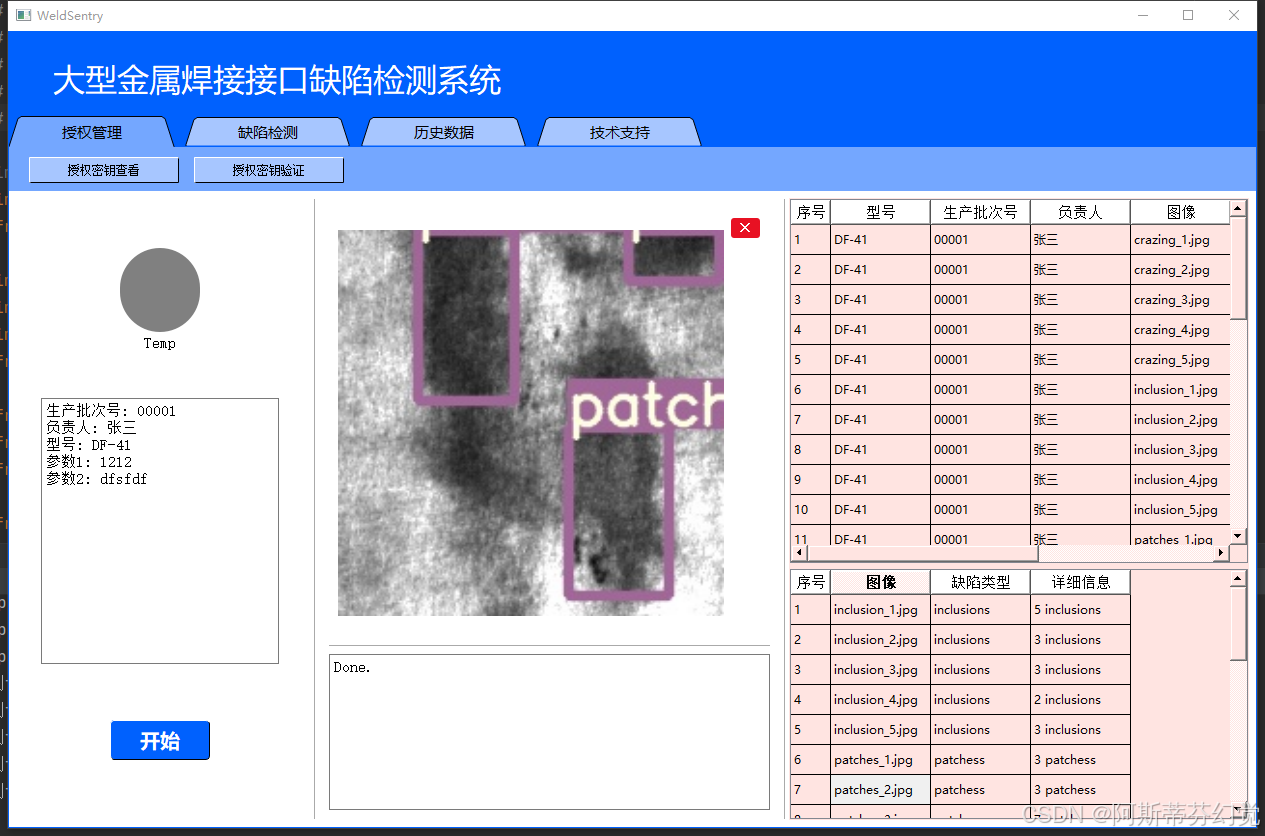Click the right arrow of the horizontal scrollbar

tap(1222, 552)
